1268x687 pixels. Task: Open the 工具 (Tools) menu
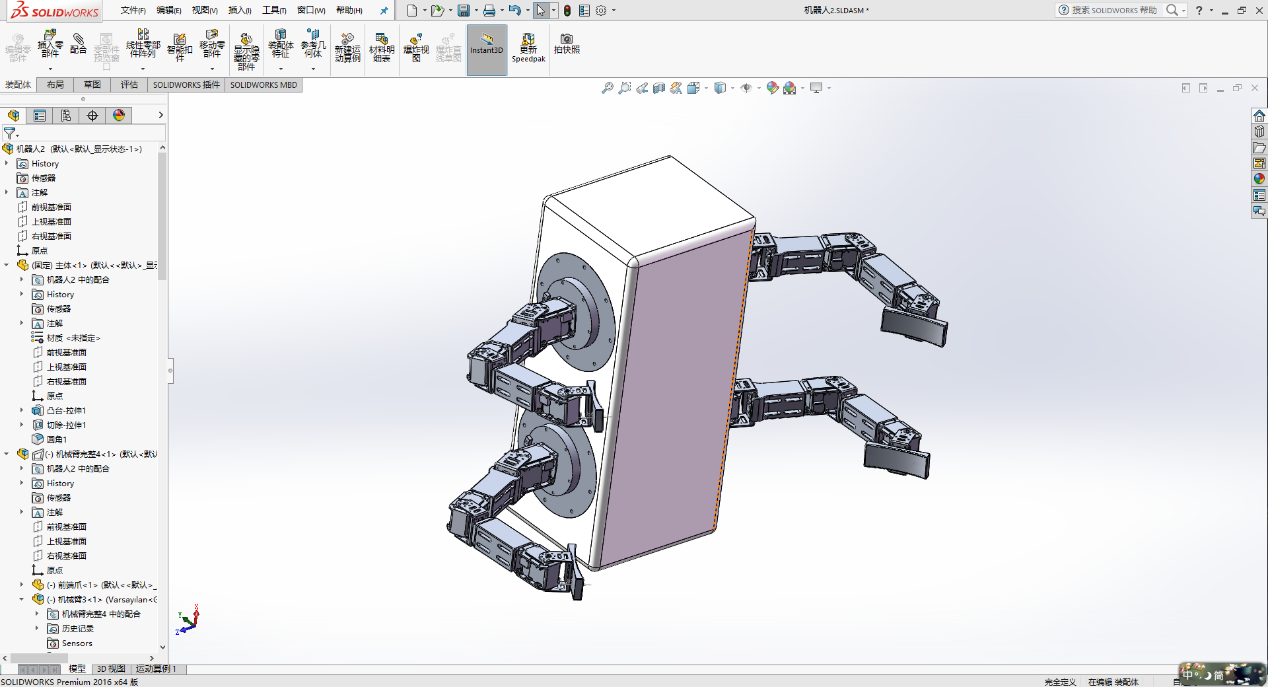point(273,10)
